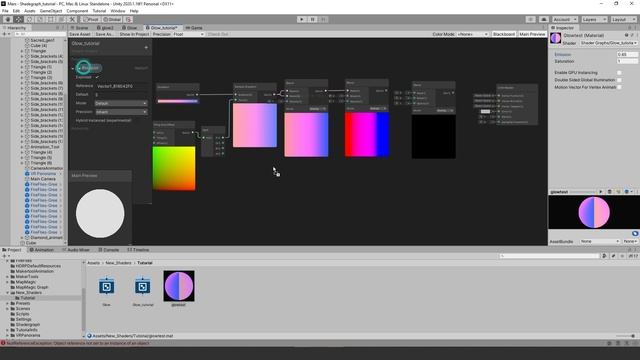
Task: Select the glowtest material thumbnail
Action: (179, 286)
